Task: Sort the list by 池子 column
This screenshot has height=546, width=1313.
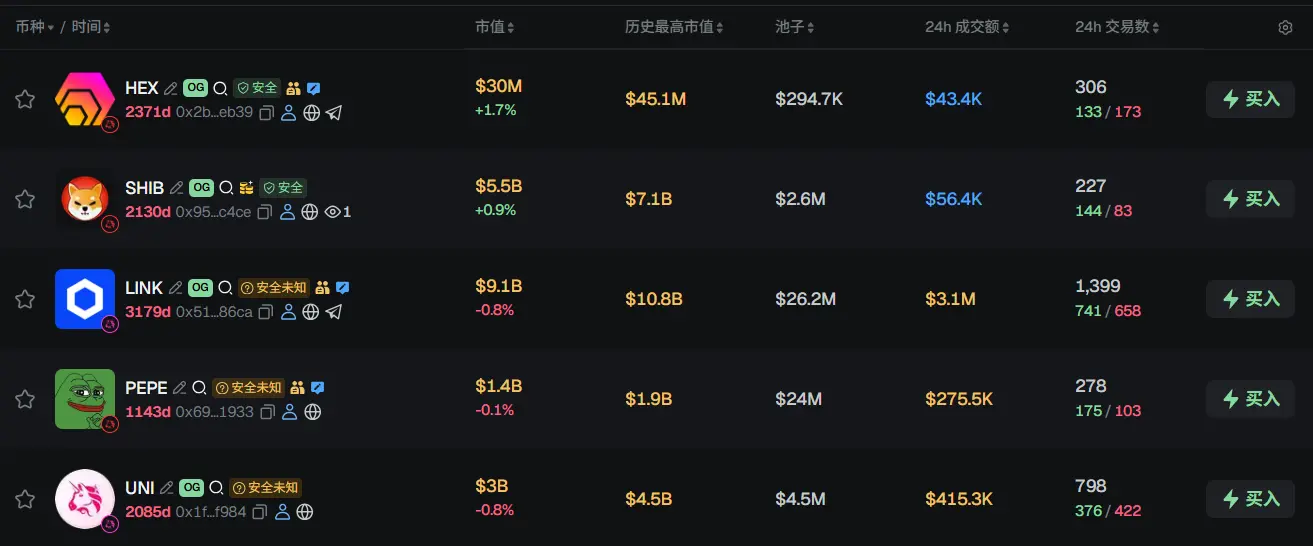Action: pyautogui.click(x=795, y=27)
